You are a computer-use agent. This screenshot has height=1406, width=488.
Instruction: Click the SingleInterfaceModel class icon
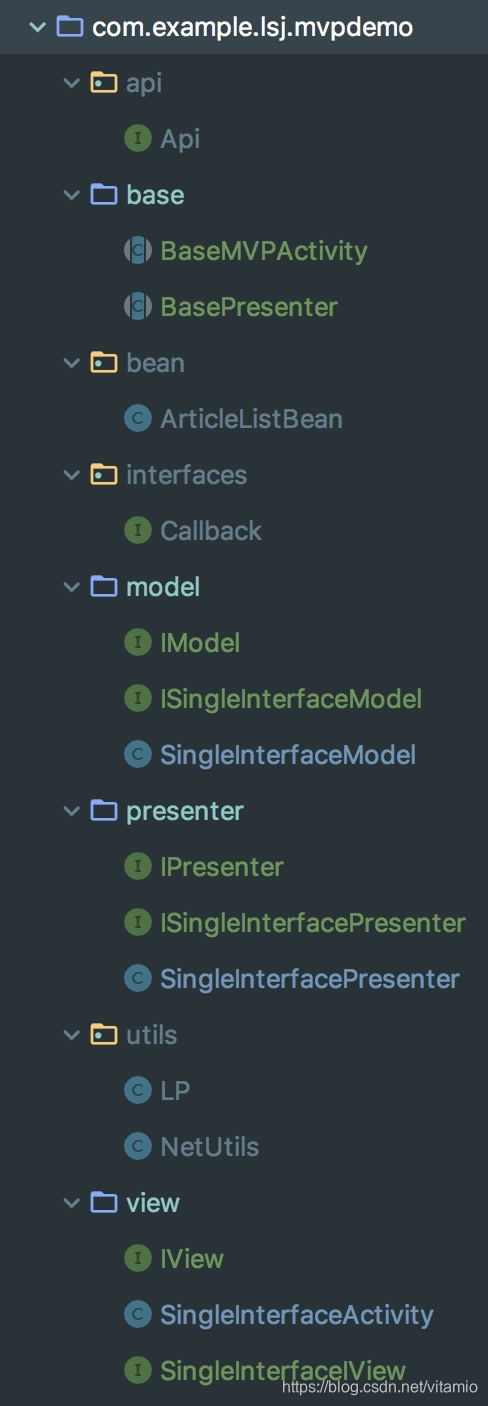[x=137, y=754]
